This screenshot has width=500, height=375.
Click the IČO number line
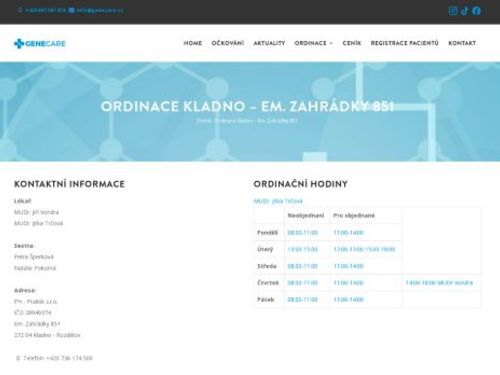click(x=33, y=313)
